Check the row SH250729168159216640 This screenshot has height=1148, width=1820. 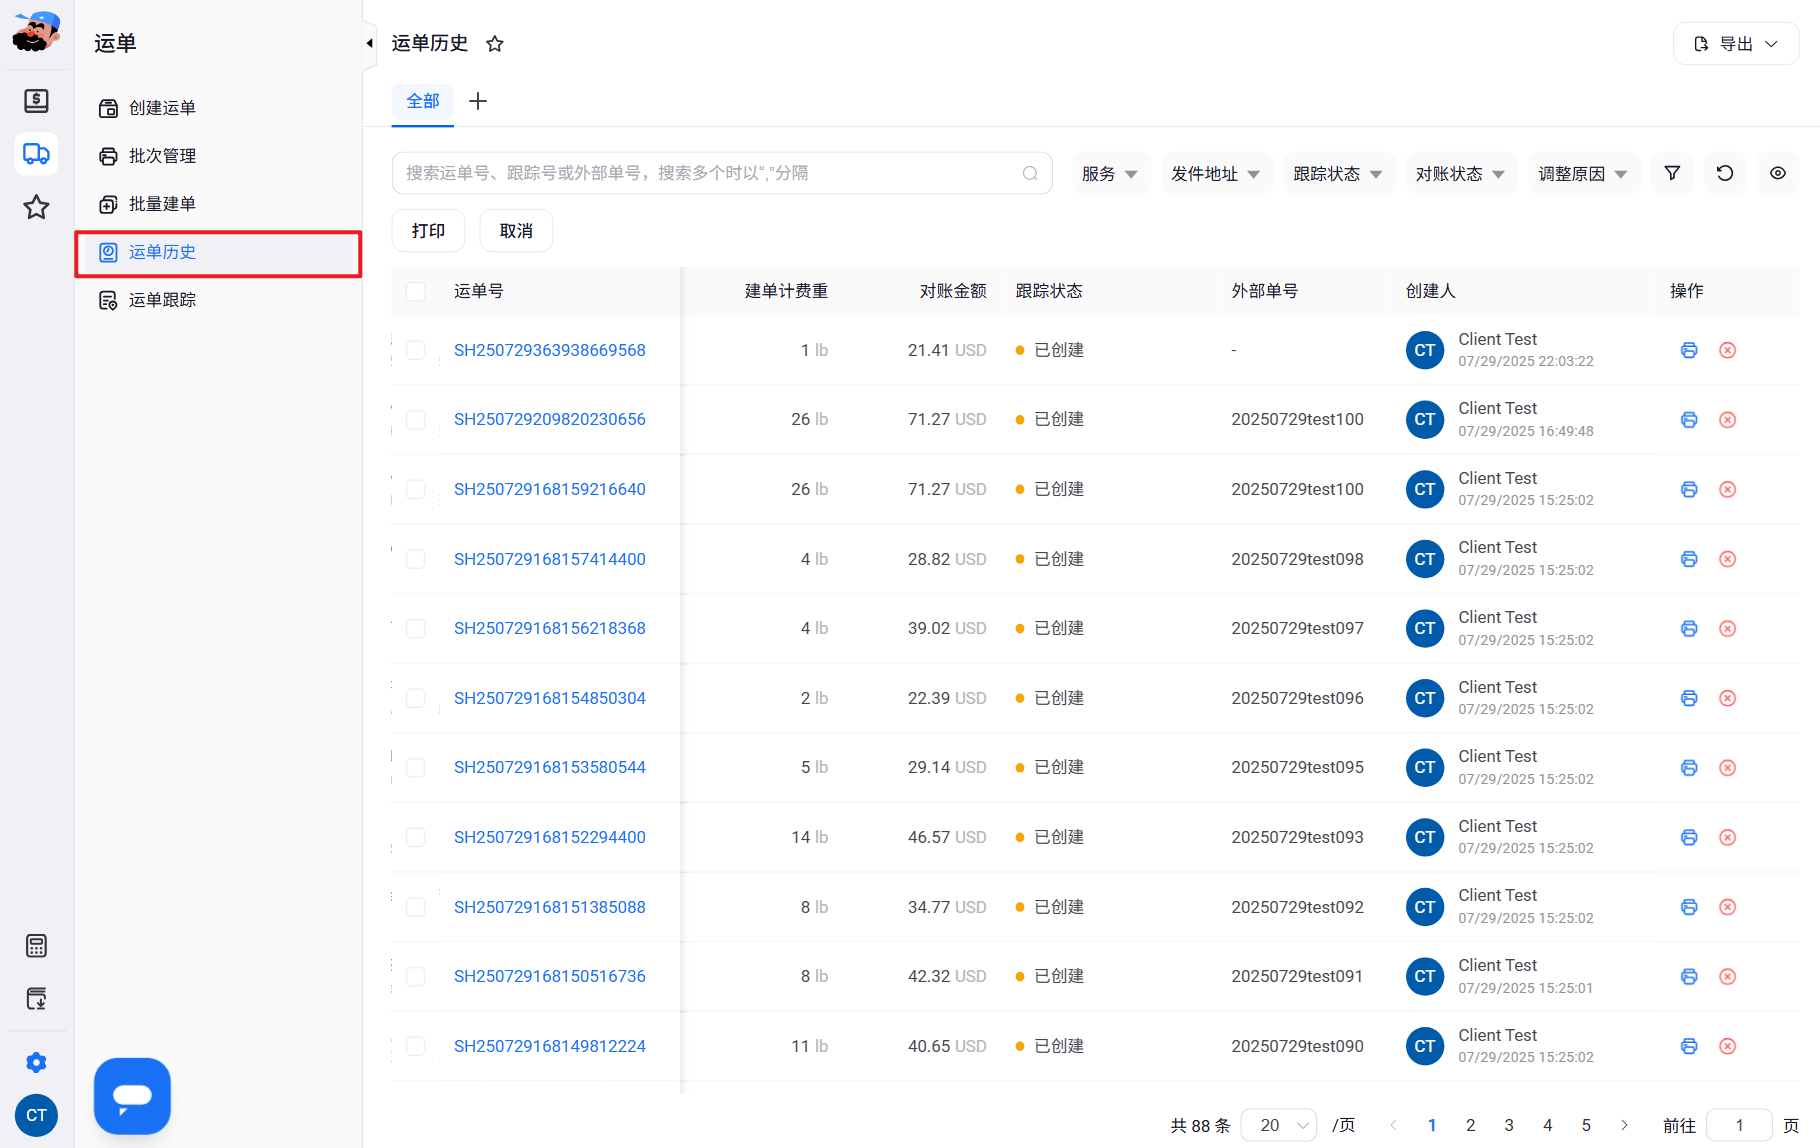[416, 489]
